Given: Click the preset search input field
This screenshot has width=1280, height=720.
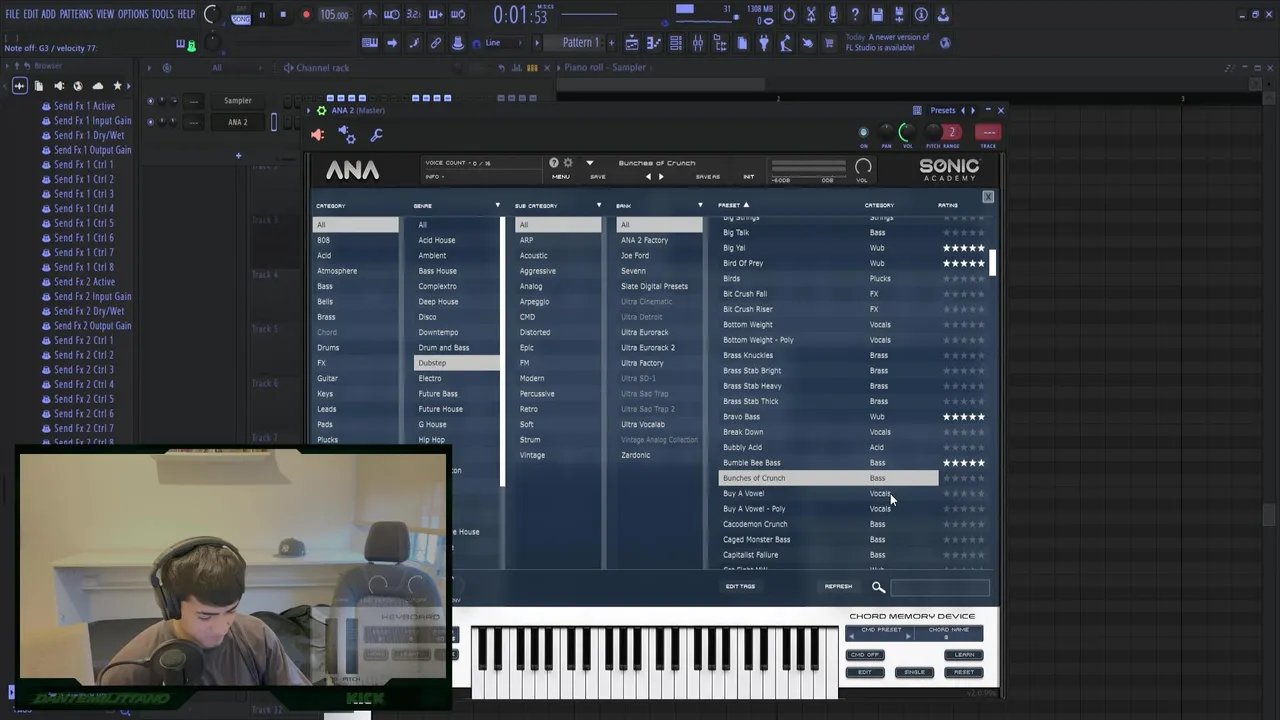Looking at the screenshot, I should [x=940, y=587].
